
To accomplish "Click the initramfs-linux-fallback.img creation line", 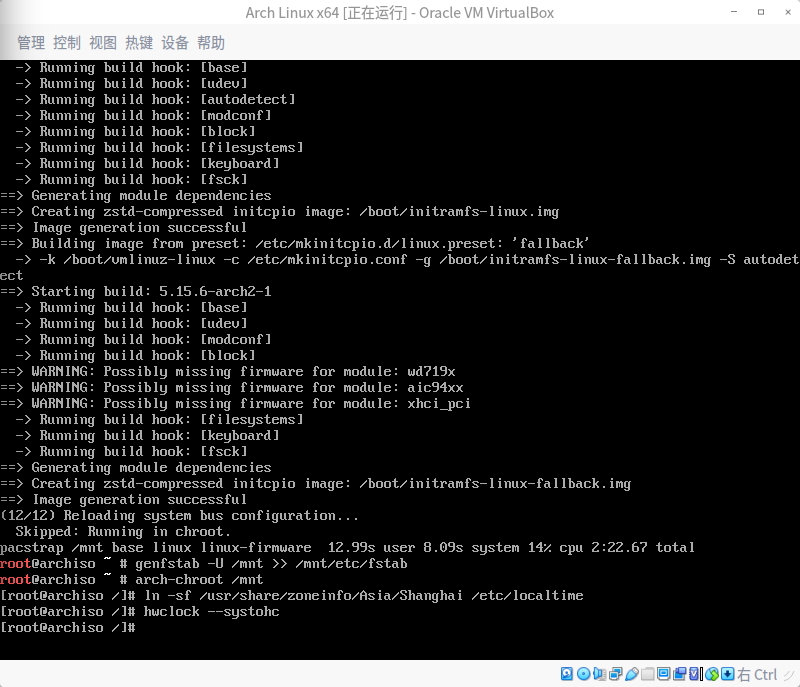I will pyautogui.click(x=315, y=483).
